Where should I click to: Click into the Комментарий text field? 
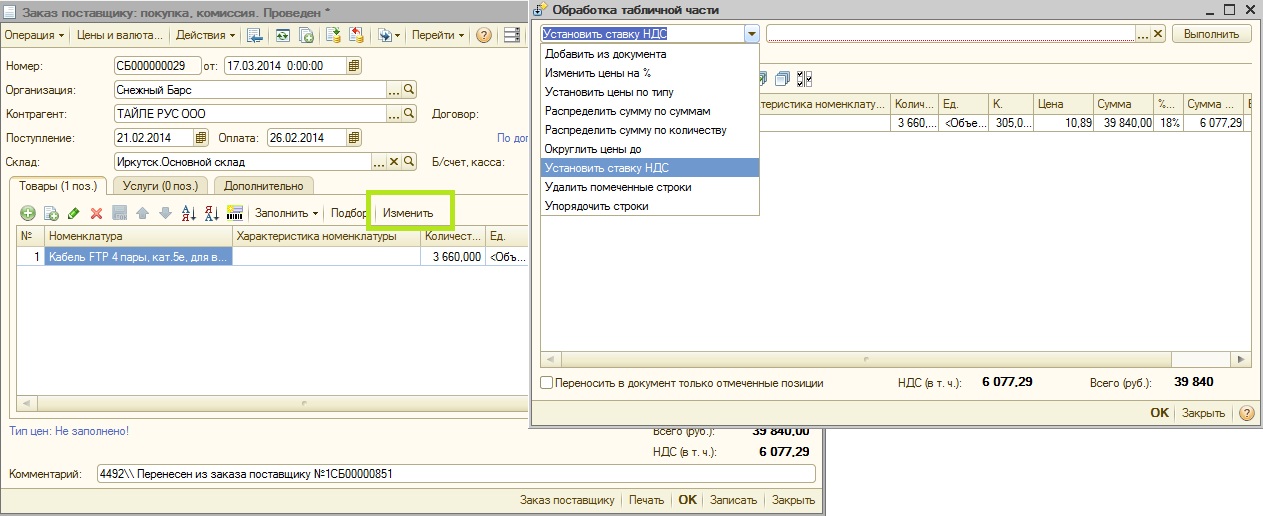pos(455,473)
